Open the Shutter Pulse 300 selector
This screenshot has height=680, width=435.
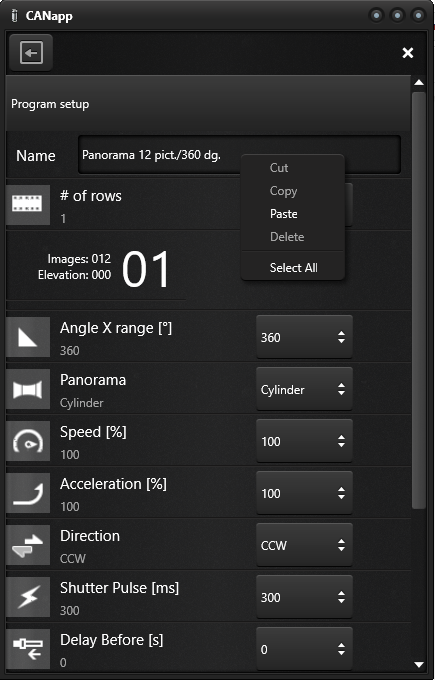304,597
